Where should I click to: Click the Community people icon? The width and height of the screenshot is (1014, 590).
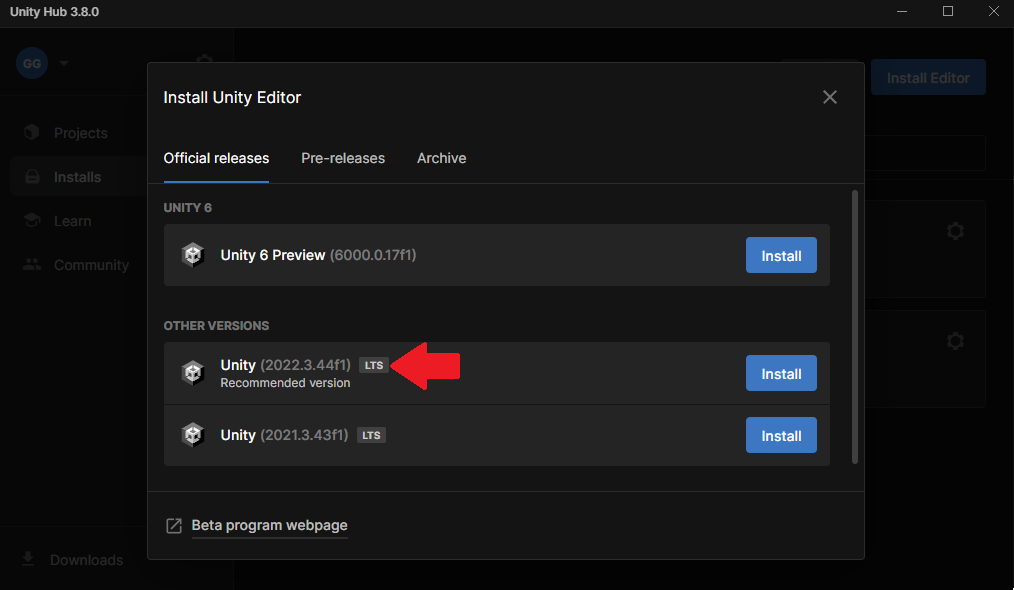[x=32, y=264]
